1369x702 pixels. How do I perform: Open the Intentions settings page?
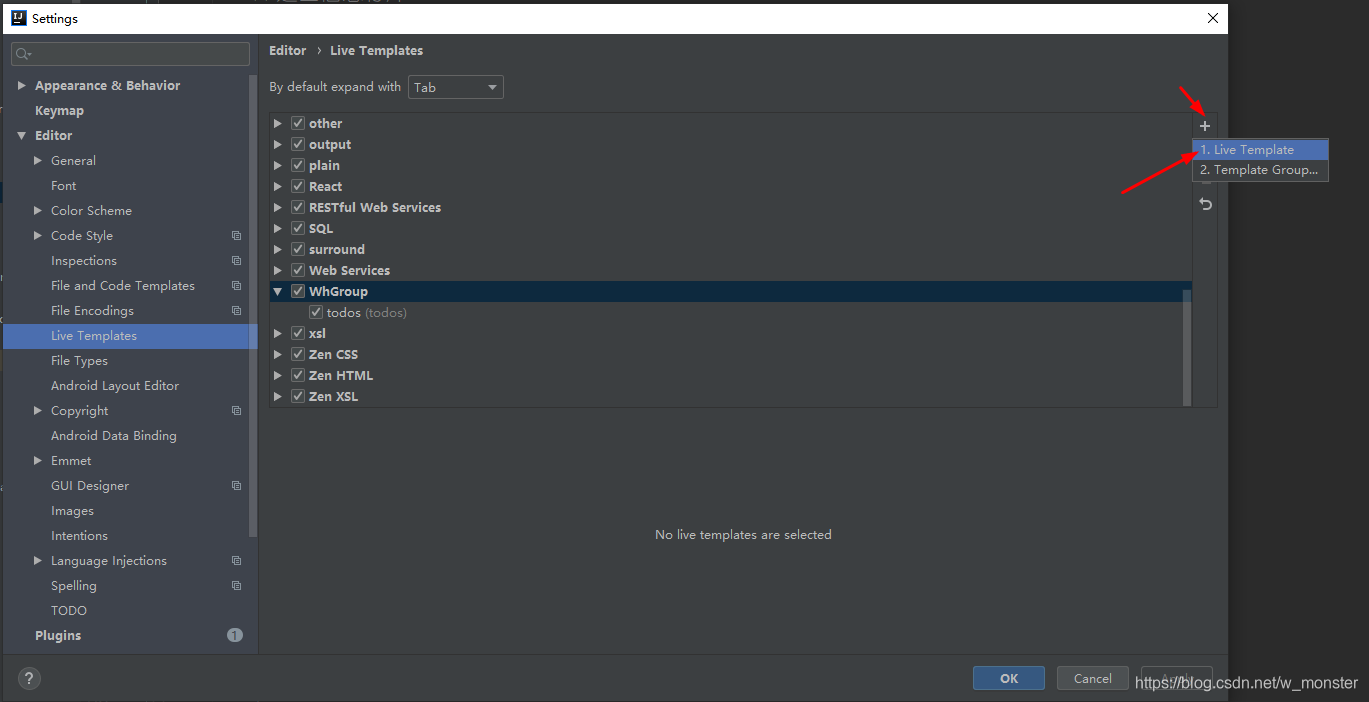79,535
